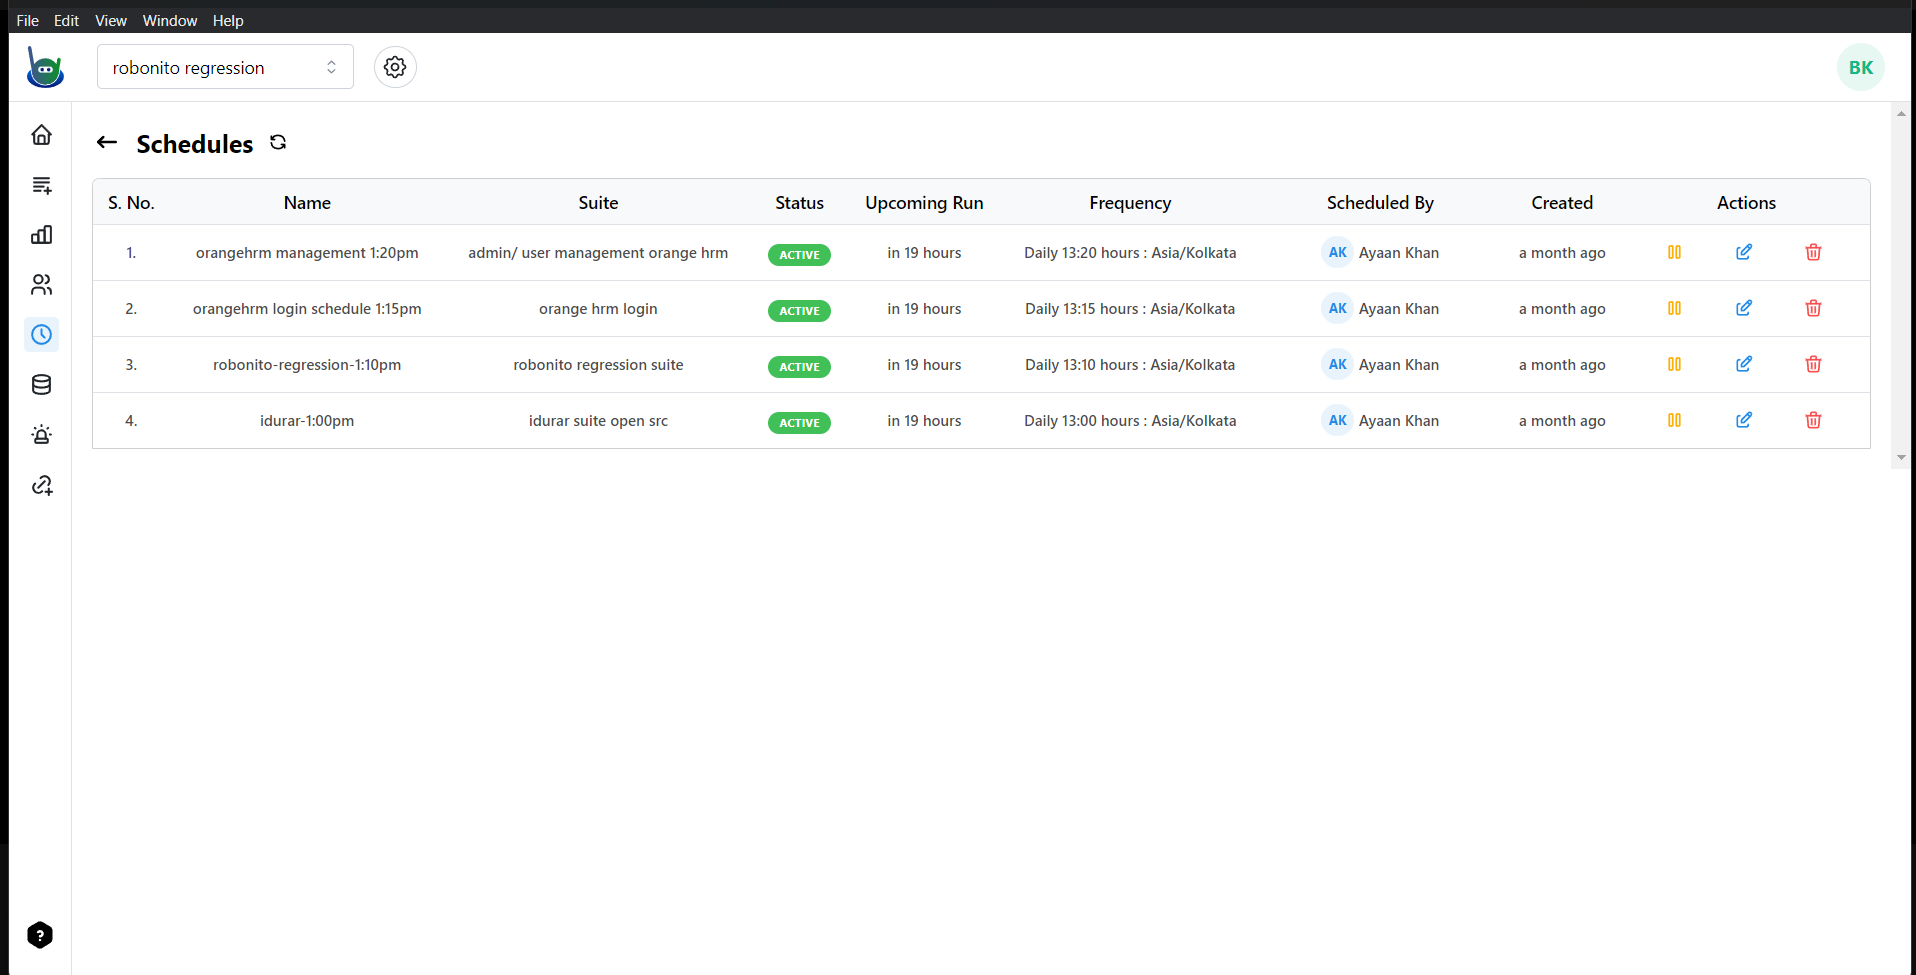This screenshot has height=975, width=1916.
Task: Click the back arrow beside Schedules
Action: click(107, 143)
